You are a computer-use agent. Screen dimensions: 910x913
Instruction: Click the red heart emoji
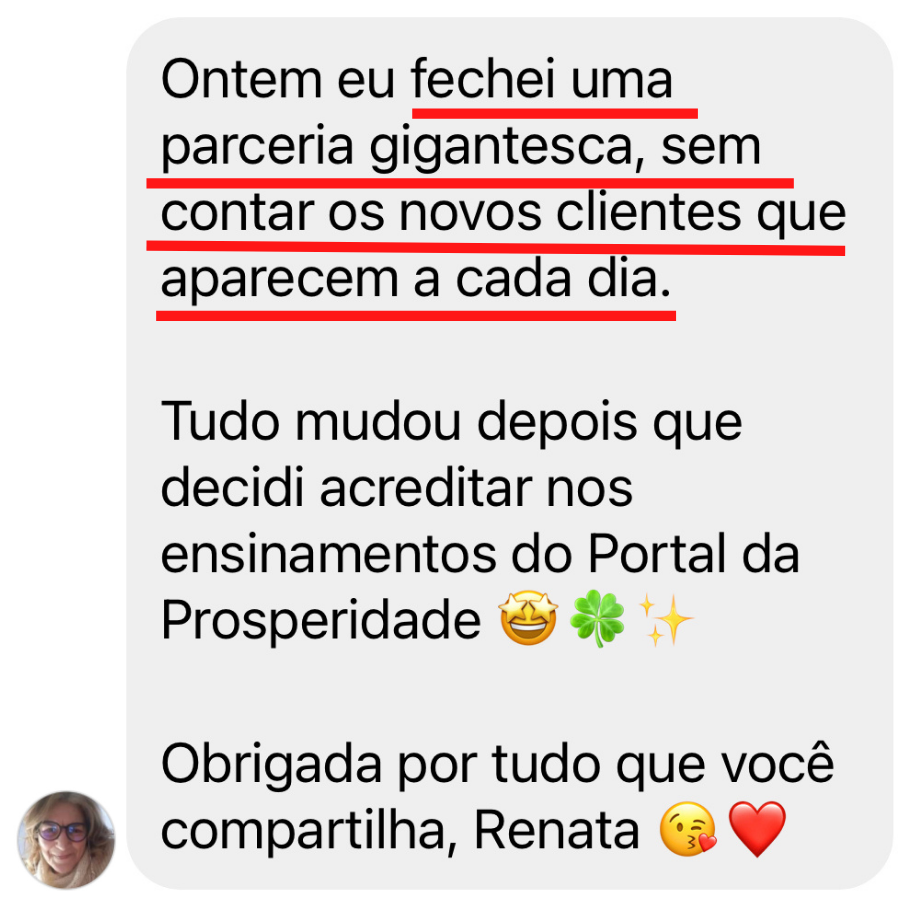coord(757,829)
